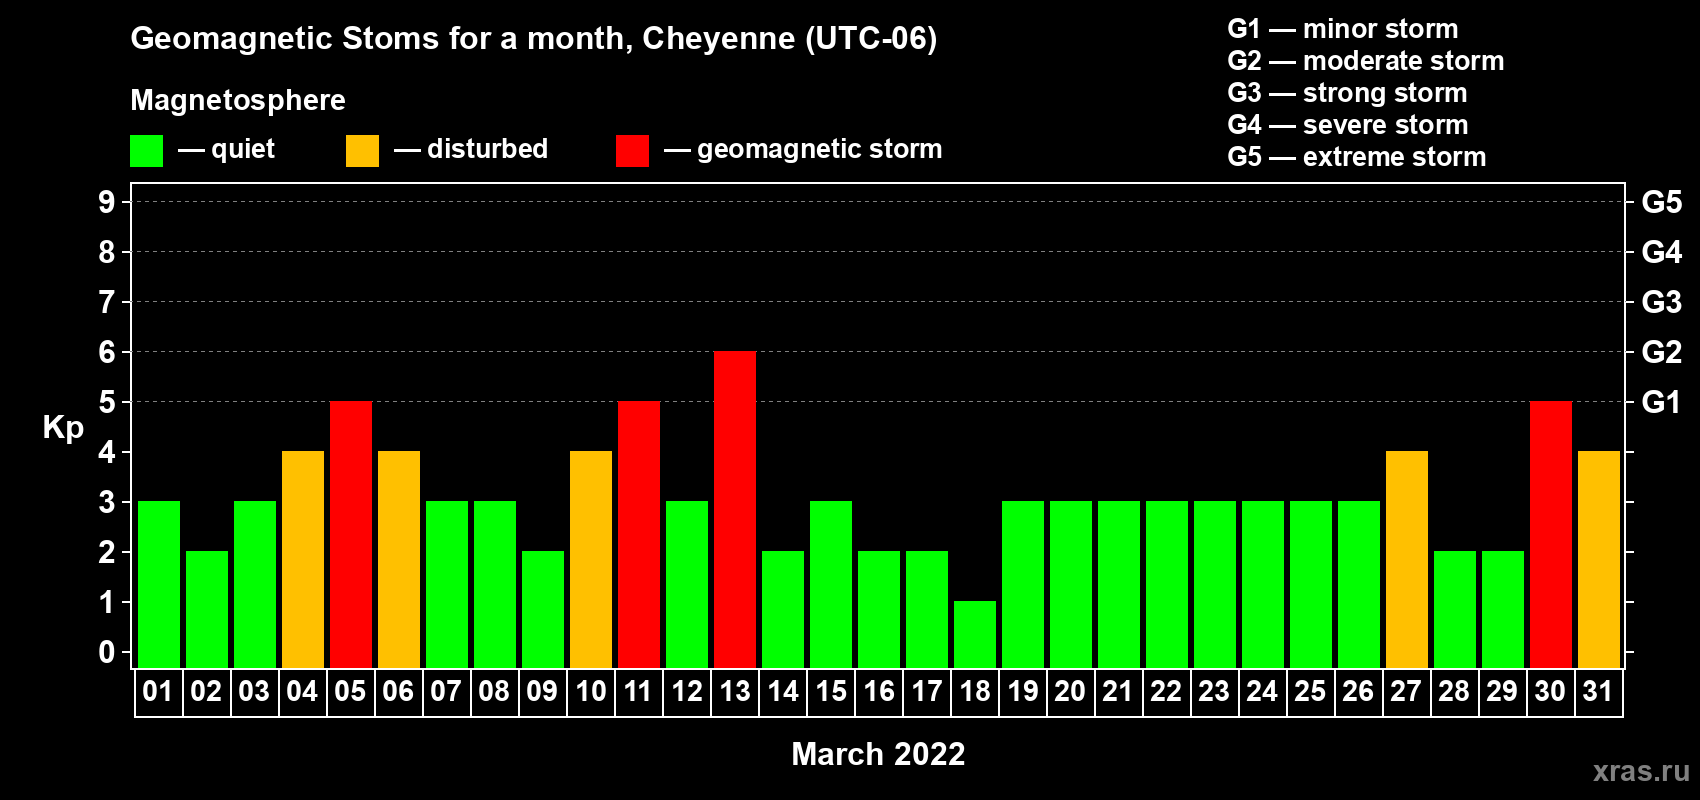Click date label 20 on the axis
Screen dimensions: 1700x800
1070,692
